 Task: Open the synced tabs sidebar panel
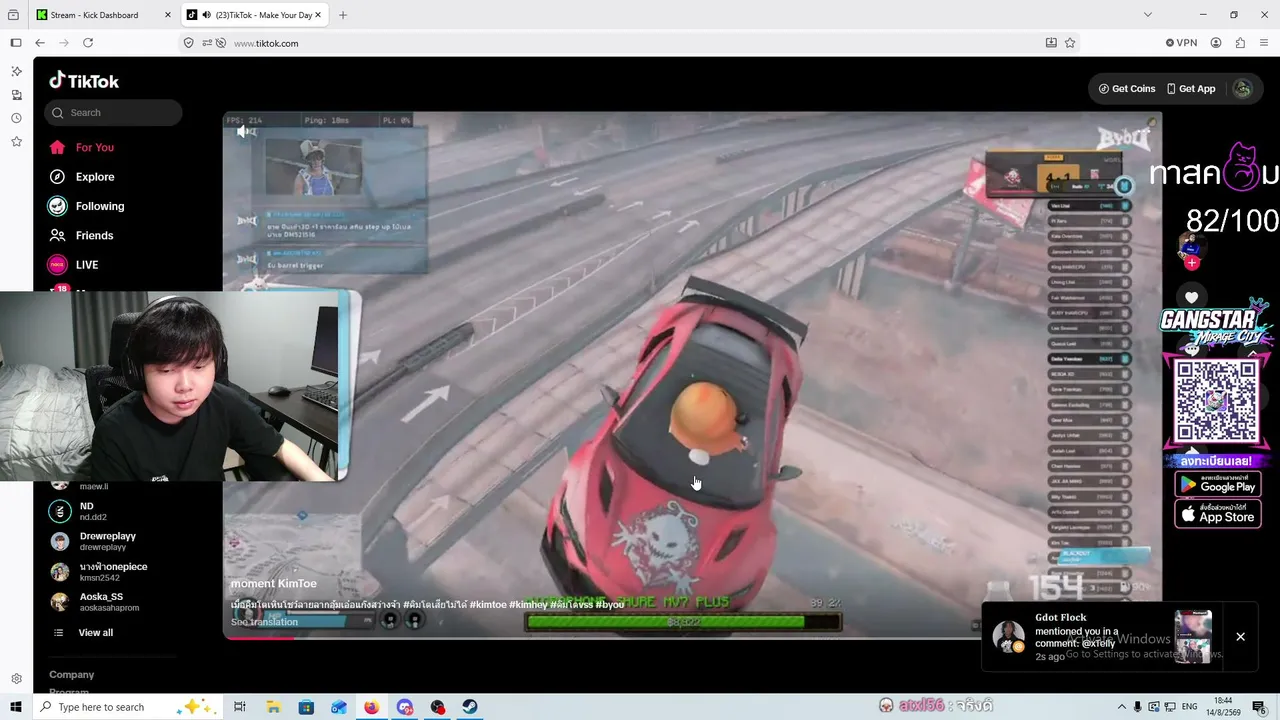point(16,95)
